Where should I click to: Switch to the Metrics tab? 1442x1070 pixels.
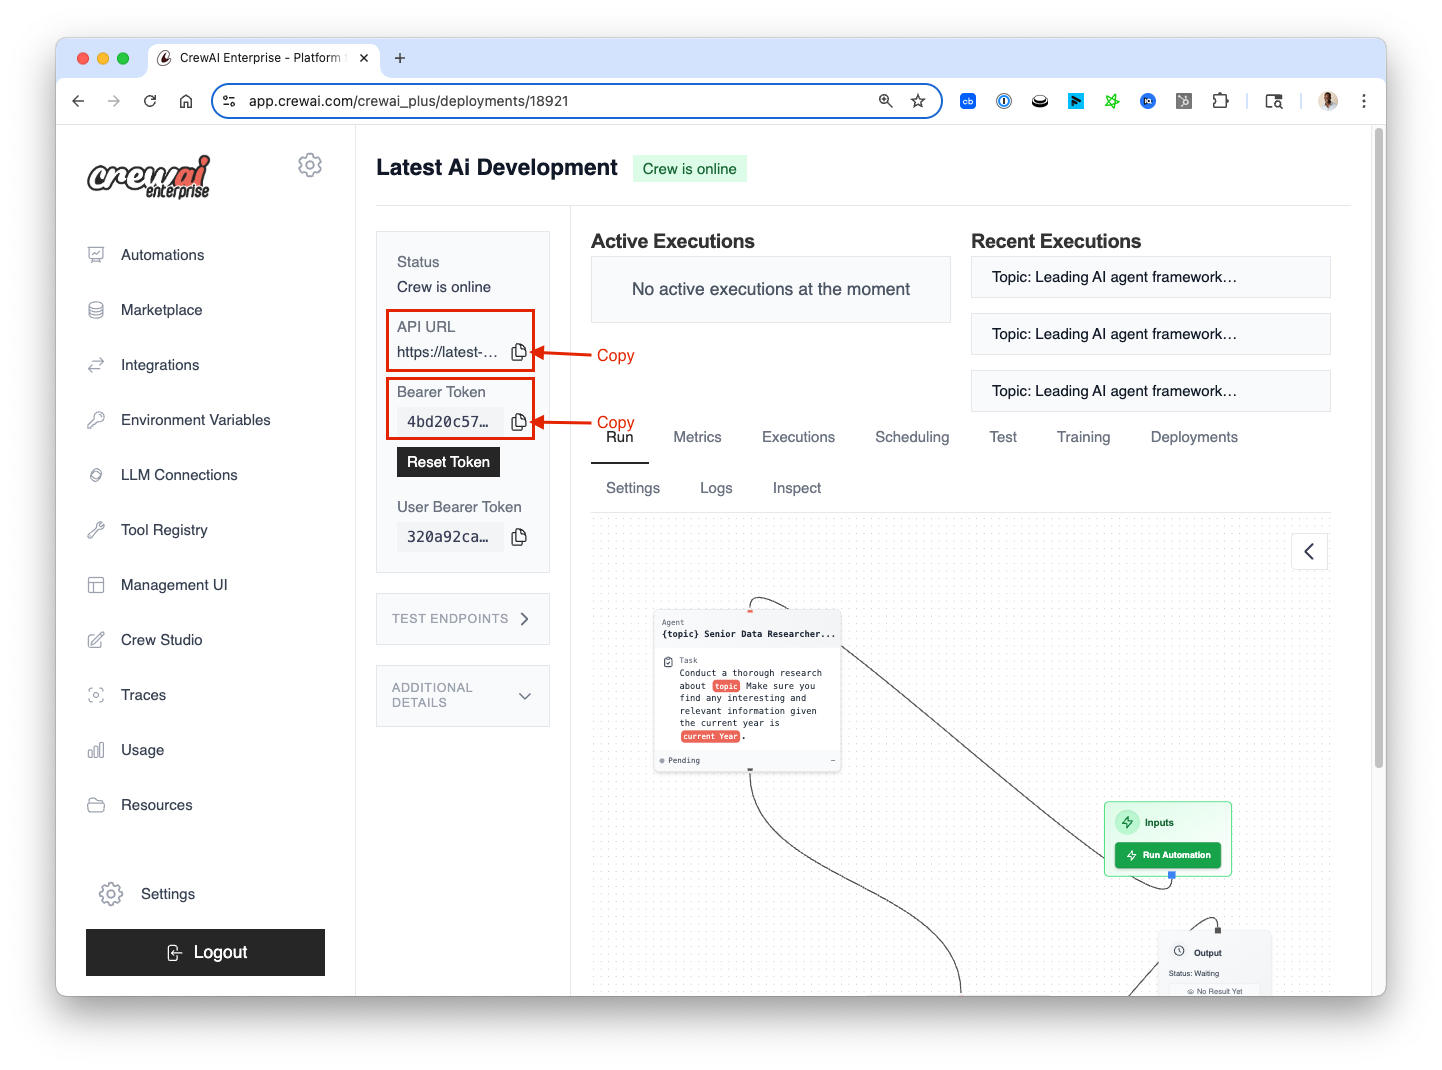[x=697, y=437]
